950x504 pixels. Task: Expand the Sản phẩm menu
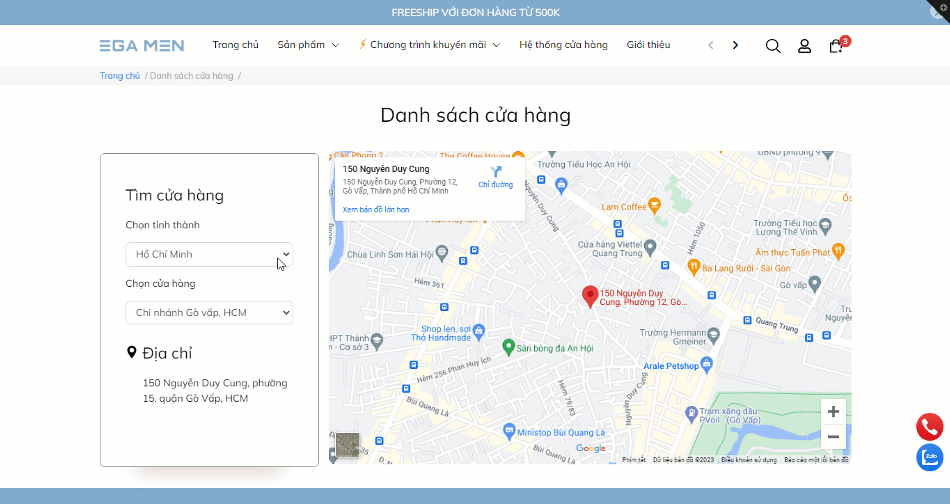pyautogui.click(x=308, y=45)
